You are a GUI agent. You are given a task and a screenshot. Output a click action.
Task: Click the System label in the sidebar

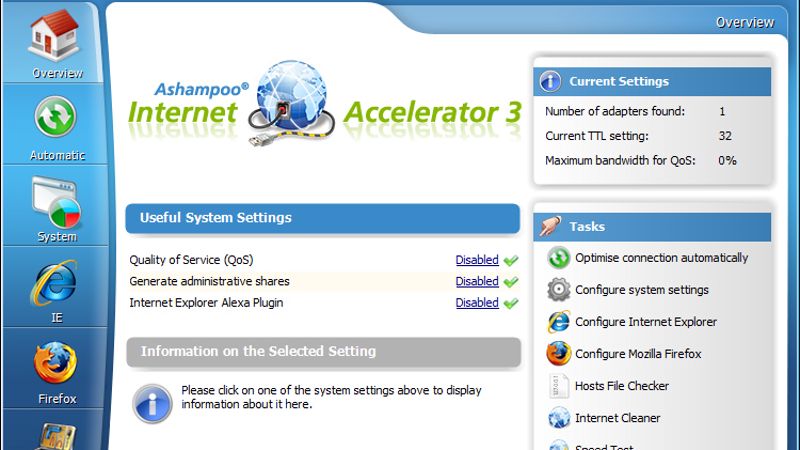click(57, 237)
